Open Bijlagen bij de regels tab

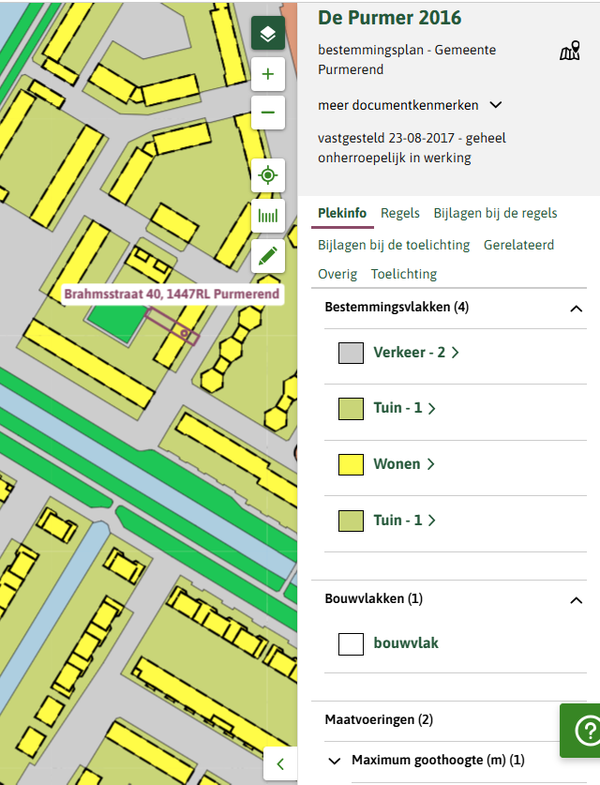pos(495,213)
